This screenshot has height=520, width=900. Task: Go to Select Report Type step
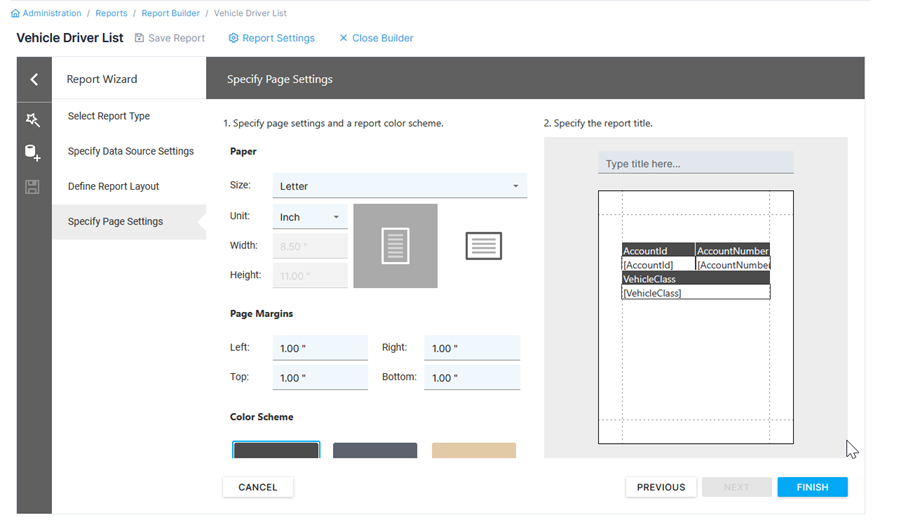point(109,116)
